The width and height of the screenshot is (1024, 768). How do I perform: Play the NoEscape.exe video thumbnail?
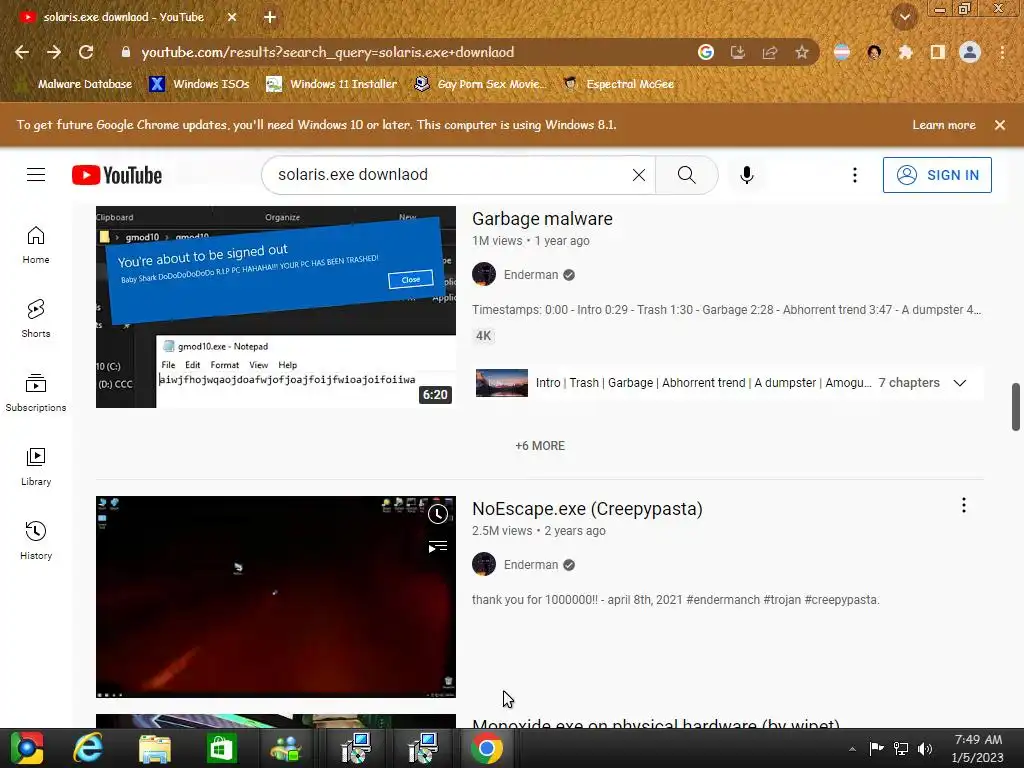coord(276,597)
